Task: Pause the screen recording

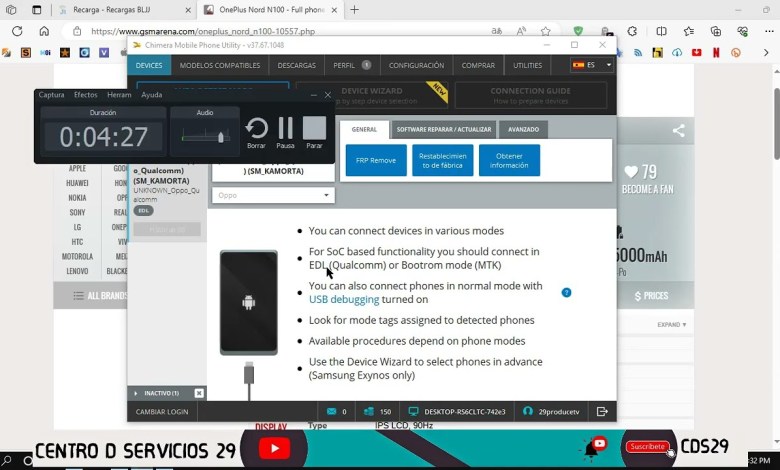Action: 286,128
